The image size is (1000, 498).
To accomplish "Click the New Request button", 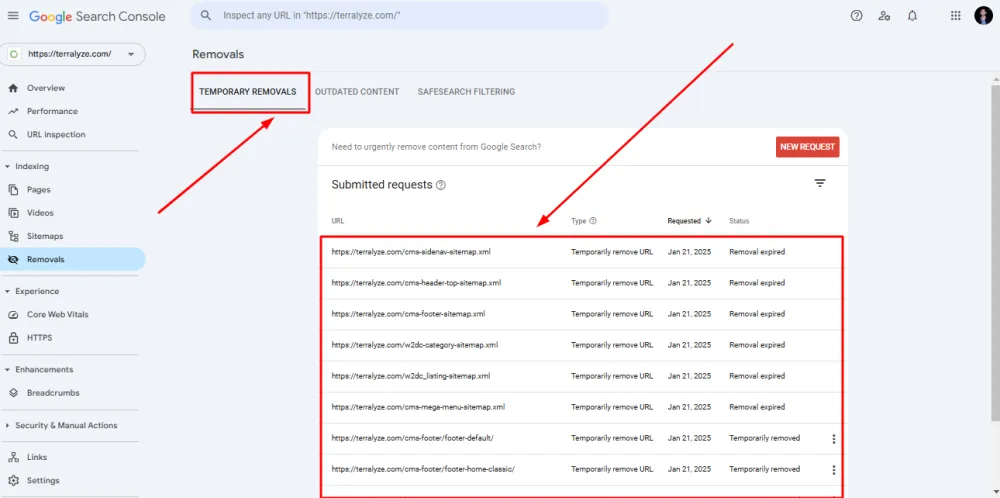I will [x=807, y=147].
